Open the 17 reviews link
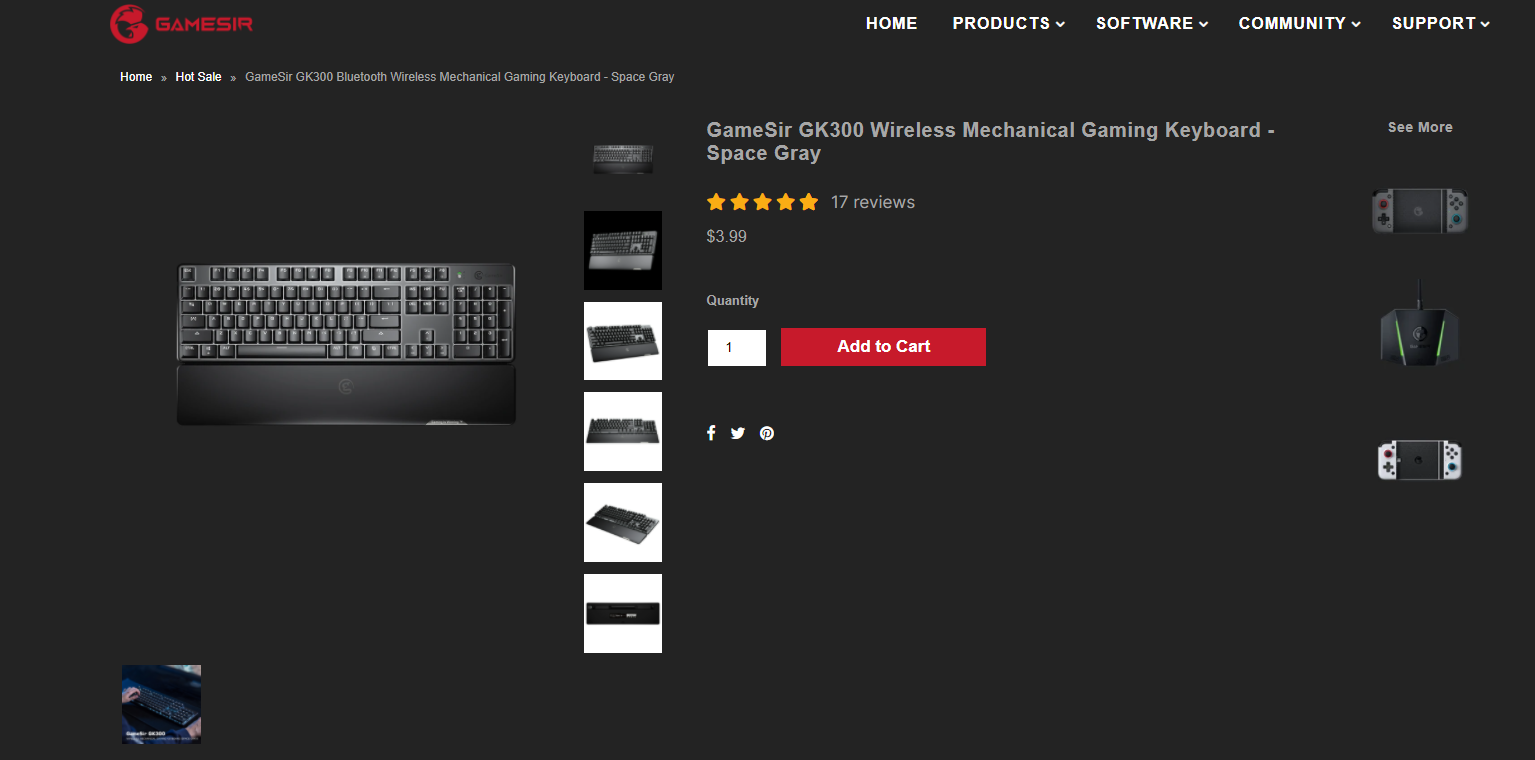 click(873, 202)
